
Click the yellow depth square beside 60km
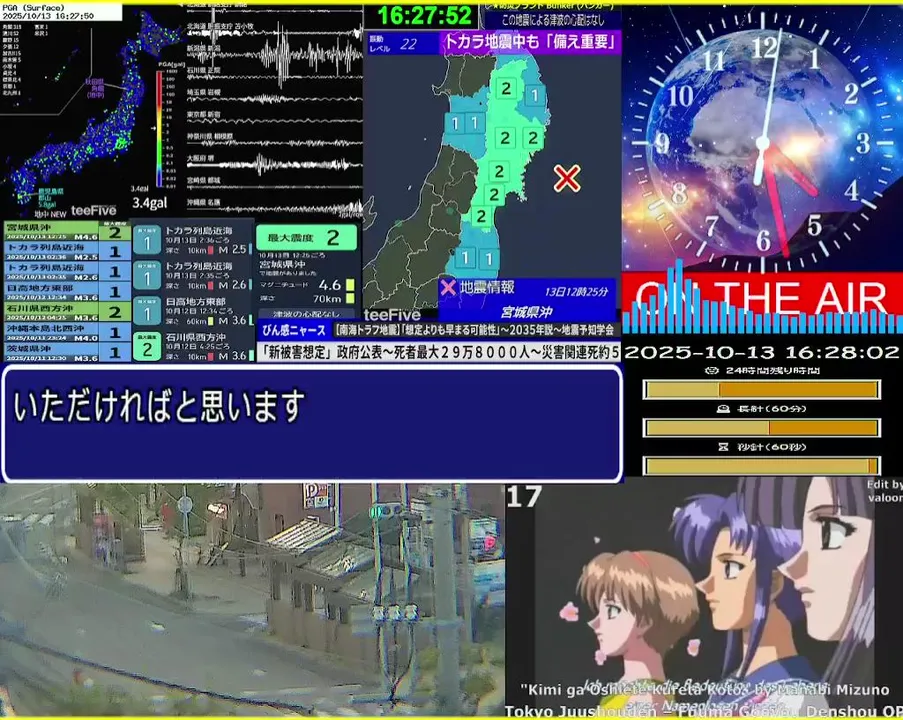(210, 321)
